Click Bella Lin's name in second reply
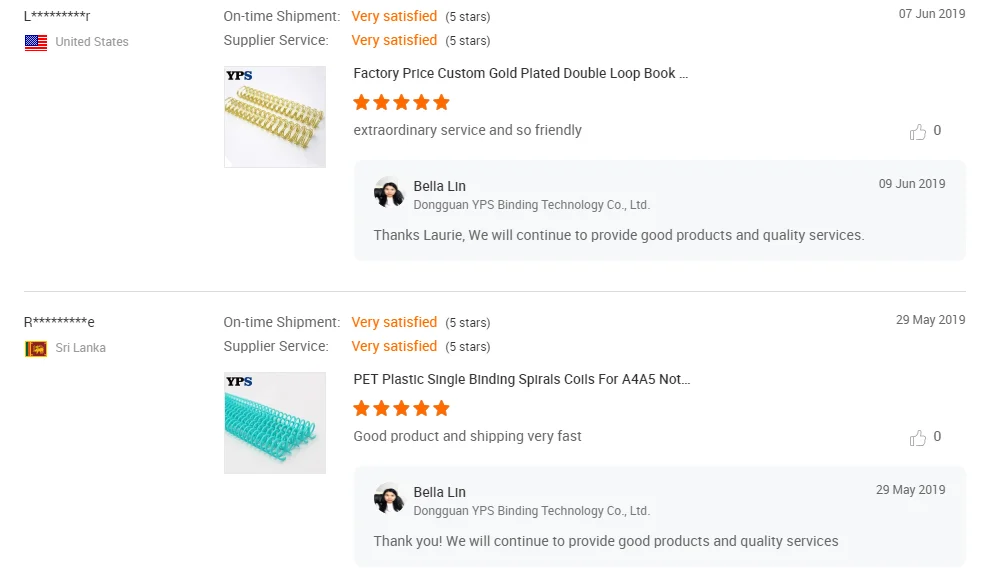The height and width of the screenshot is (568, 984). click(439, 492)
